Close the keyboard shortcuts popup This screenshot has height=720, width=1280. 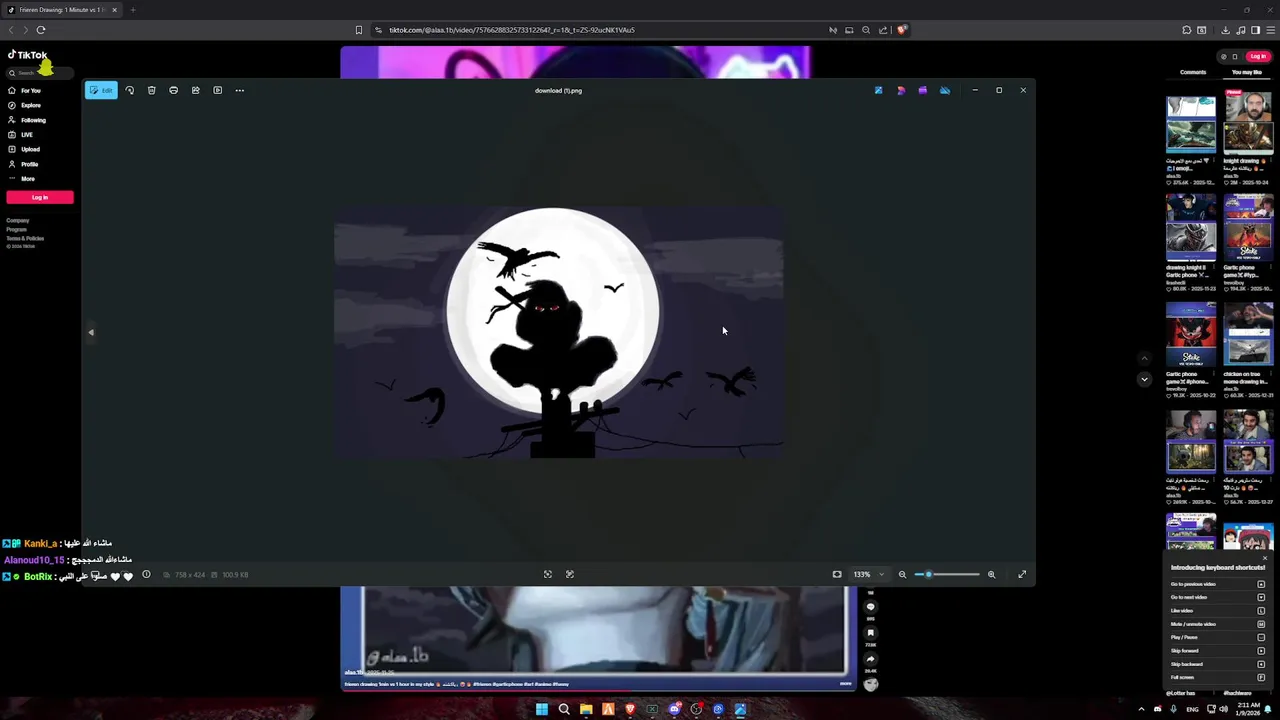tap(1264, 558)
